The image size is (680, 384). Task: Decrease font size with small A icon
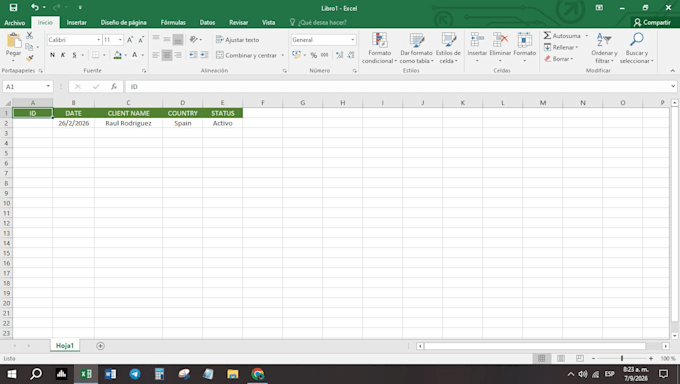click(x=141, y=40)
